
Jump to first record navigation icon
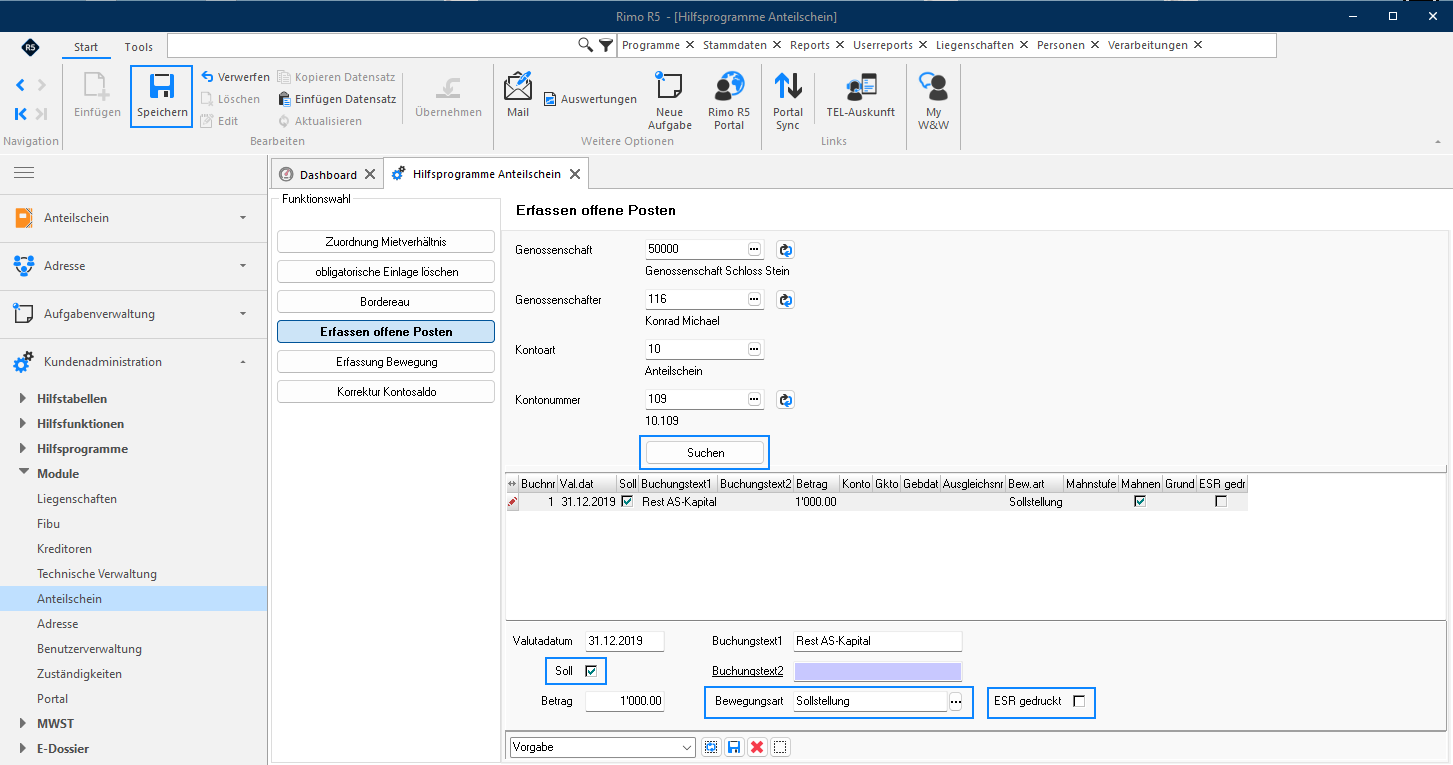pos(20,114)
